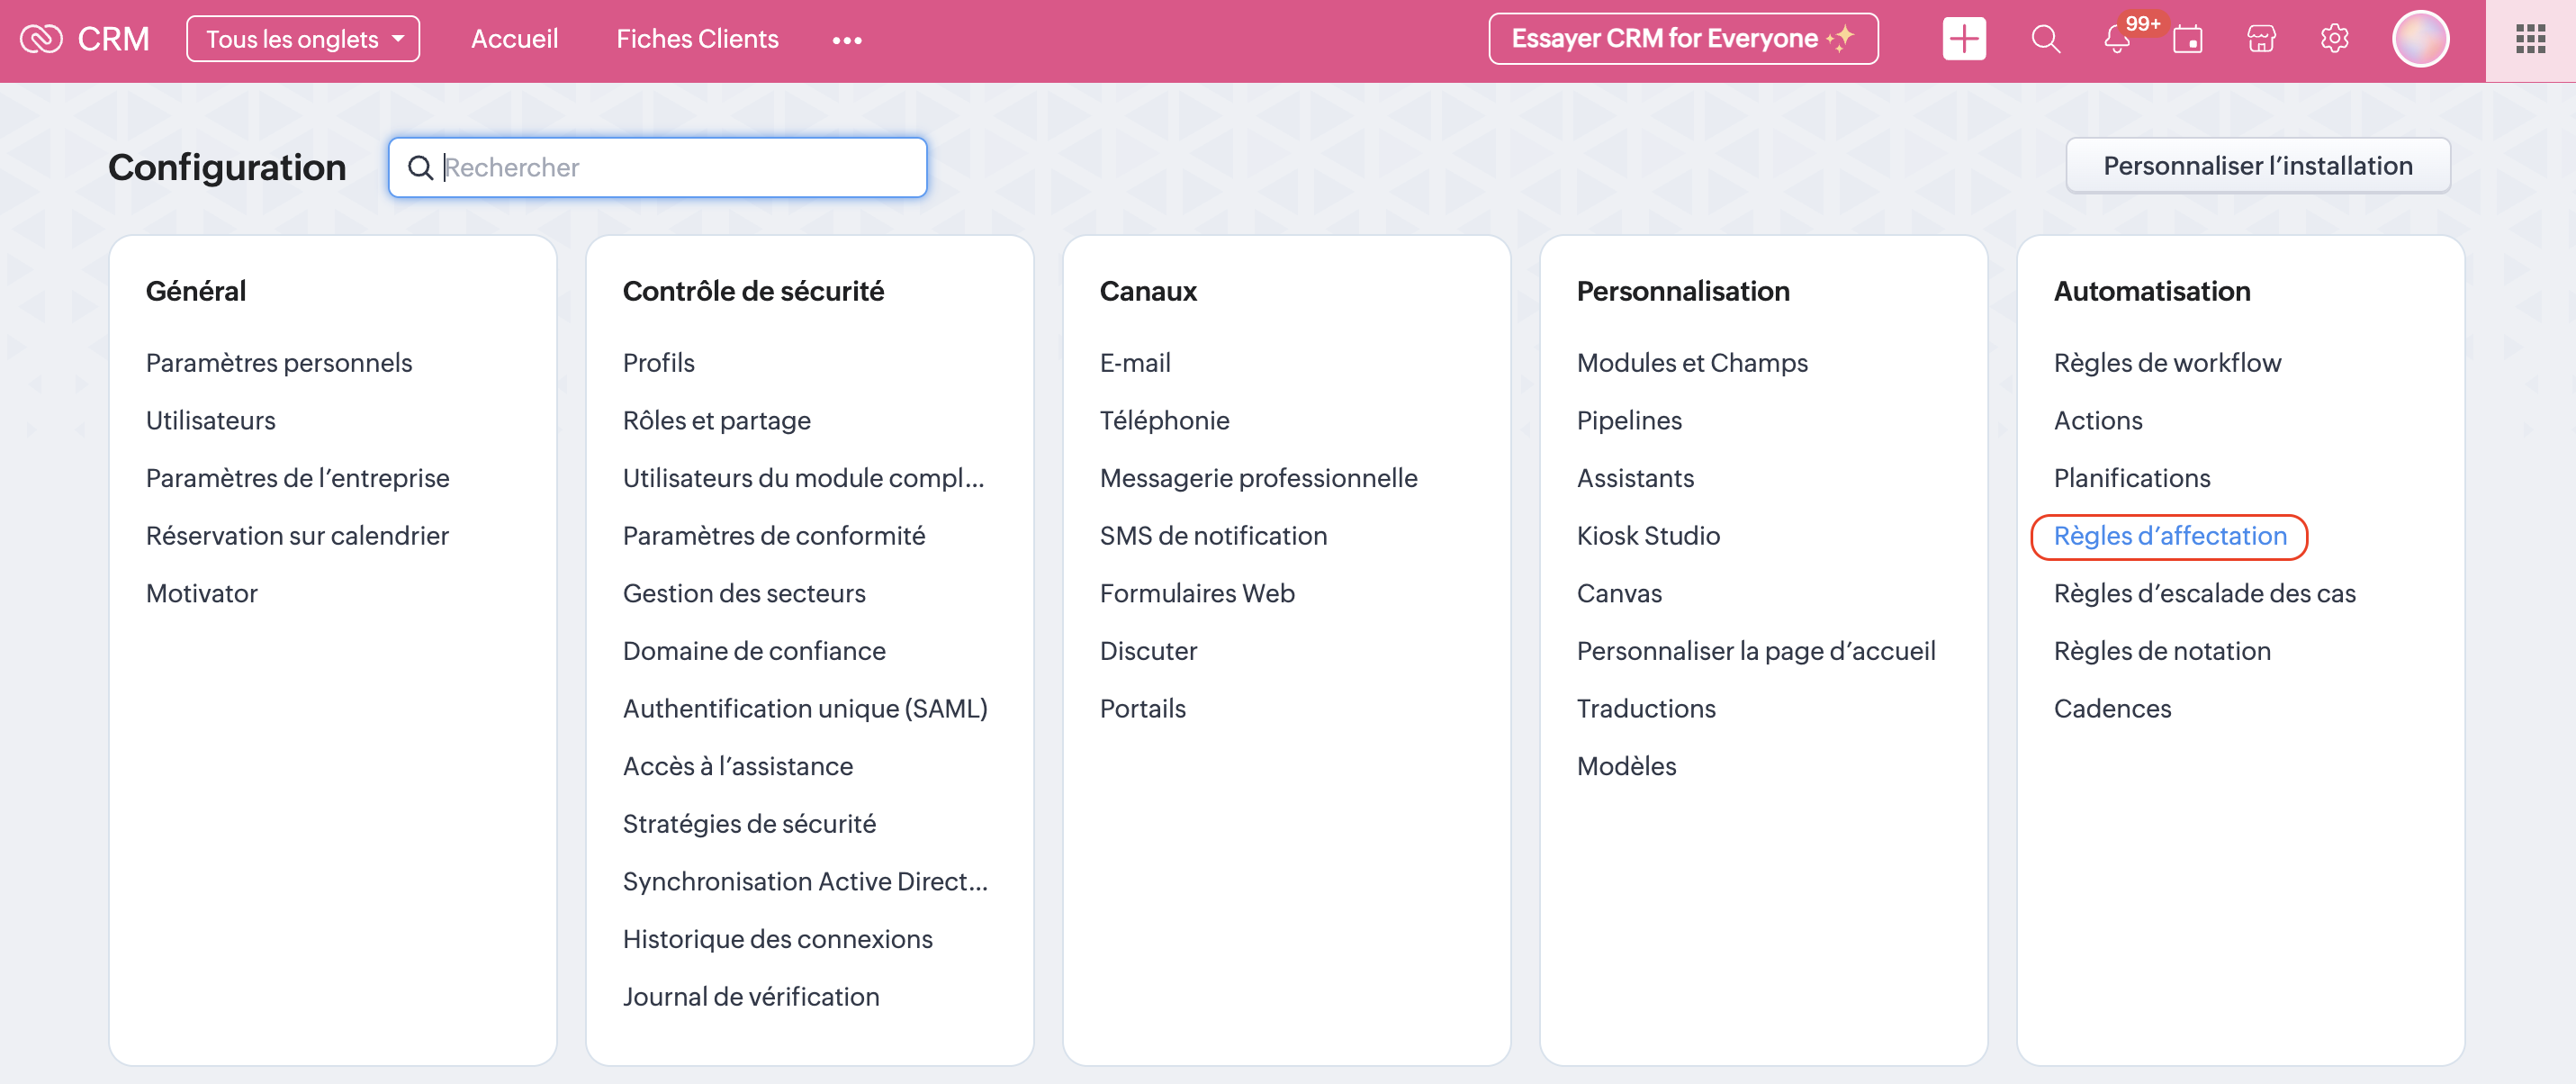The height and width of the screenshot is (1084, 2576).
Task: Open Modules et Champs settings
Action: 1691,363
